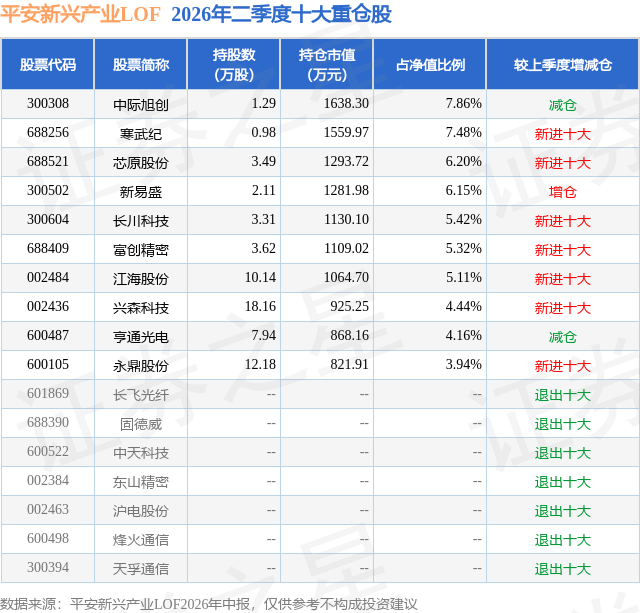Open 永鼎股份 stock name
The height and width of the screenshot is (613, 640).
coord(141,366)
